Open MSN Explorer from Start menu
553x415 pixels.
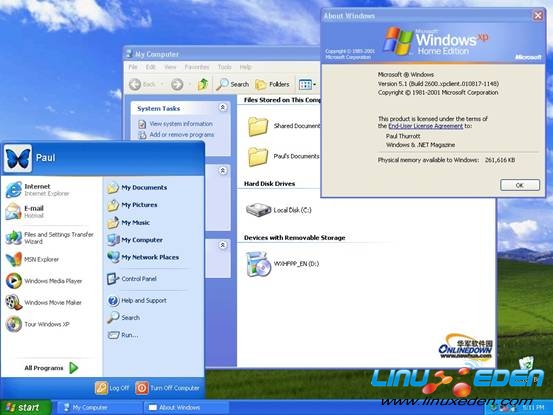32,259
